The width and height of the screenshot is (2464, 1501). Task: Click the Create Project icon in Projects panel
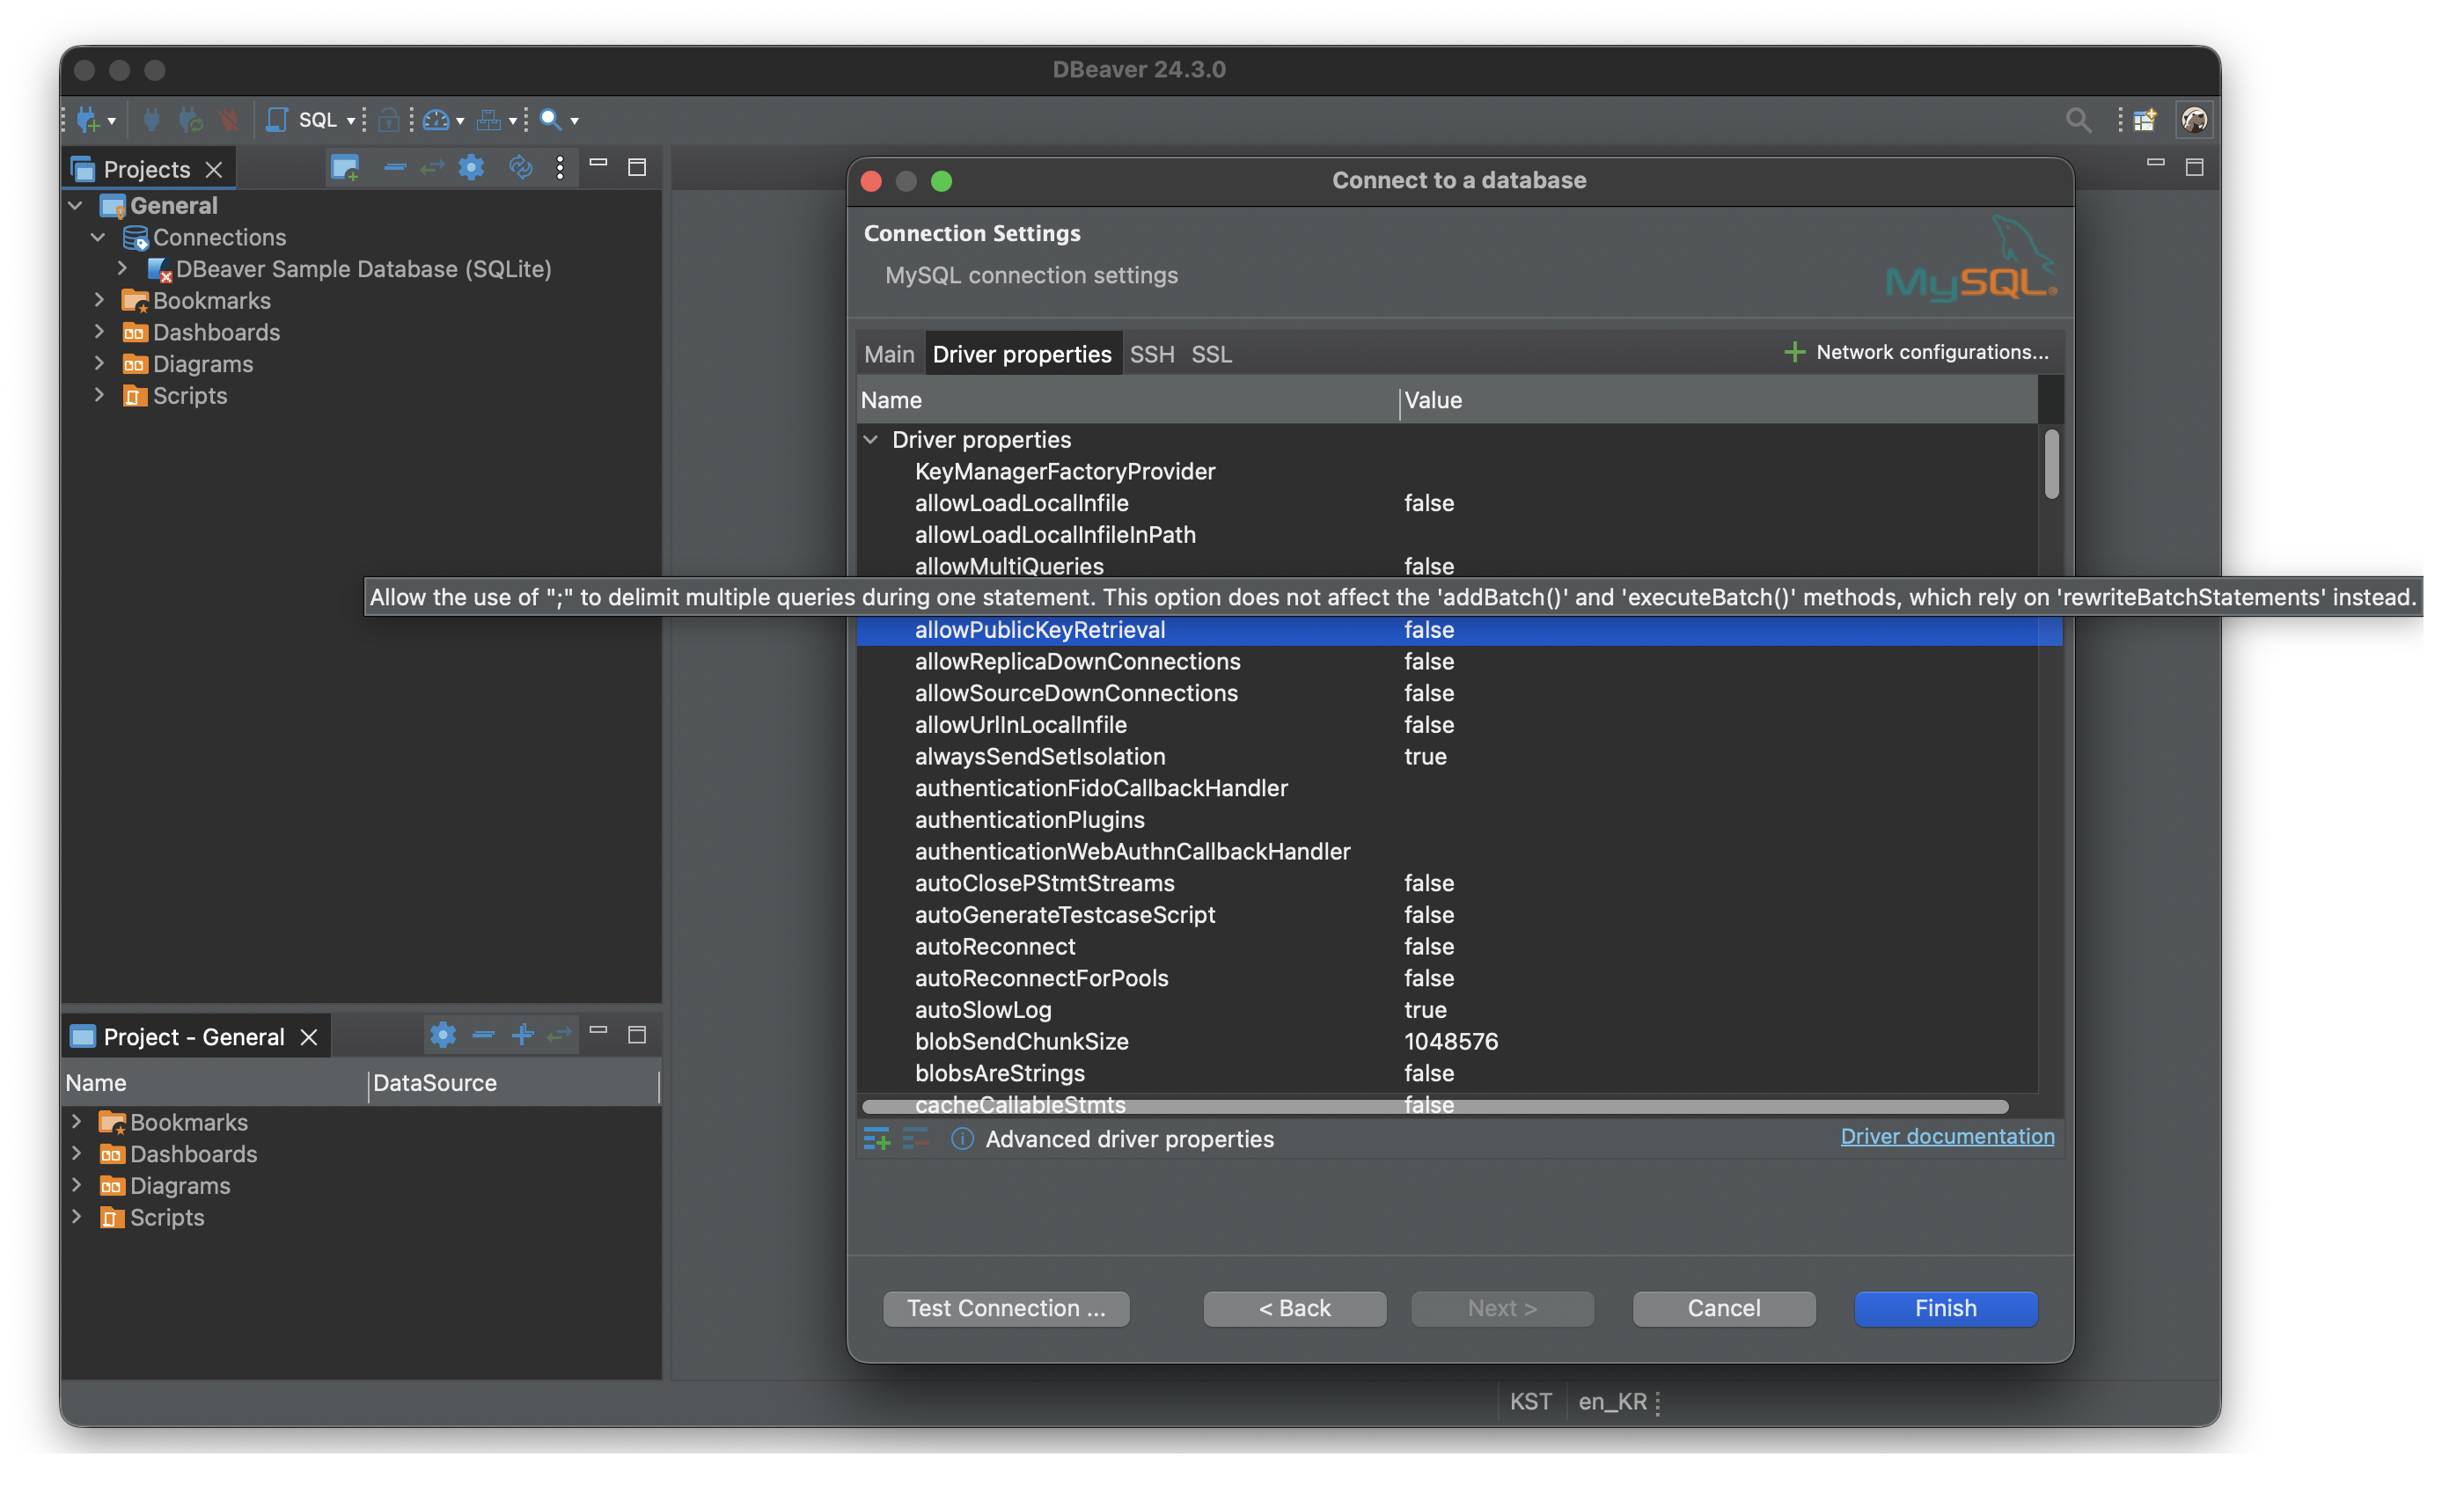coord(345,168)
